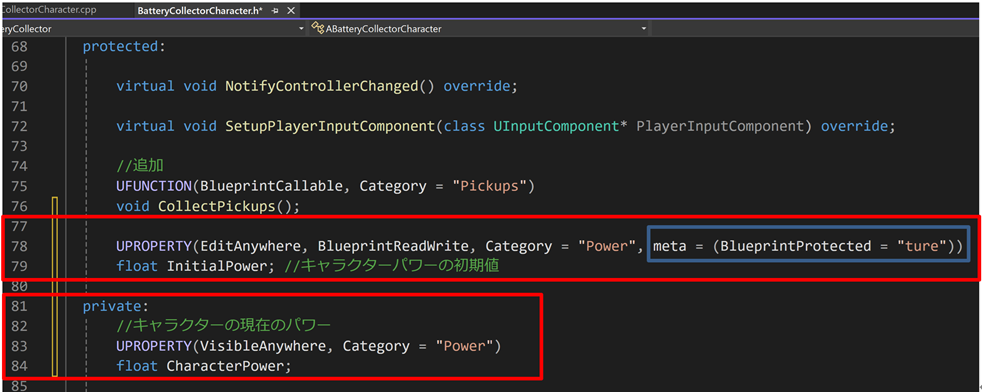
Task: Pin the BatteryCollectorCharacter.h tab
Action: 276,11
